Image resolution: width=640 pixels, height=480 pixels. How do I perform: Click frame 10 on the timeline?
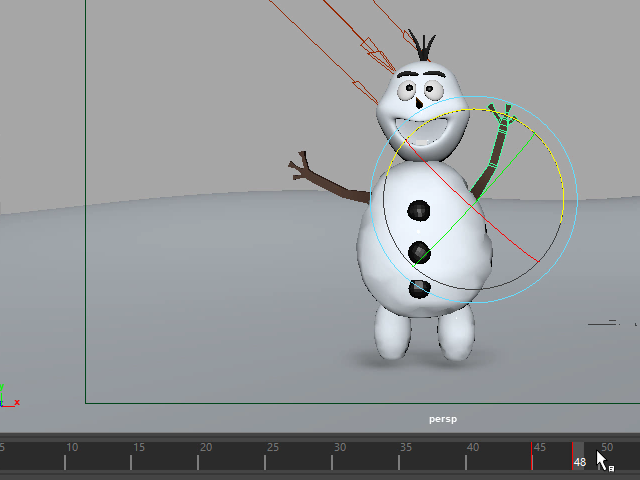66,458
